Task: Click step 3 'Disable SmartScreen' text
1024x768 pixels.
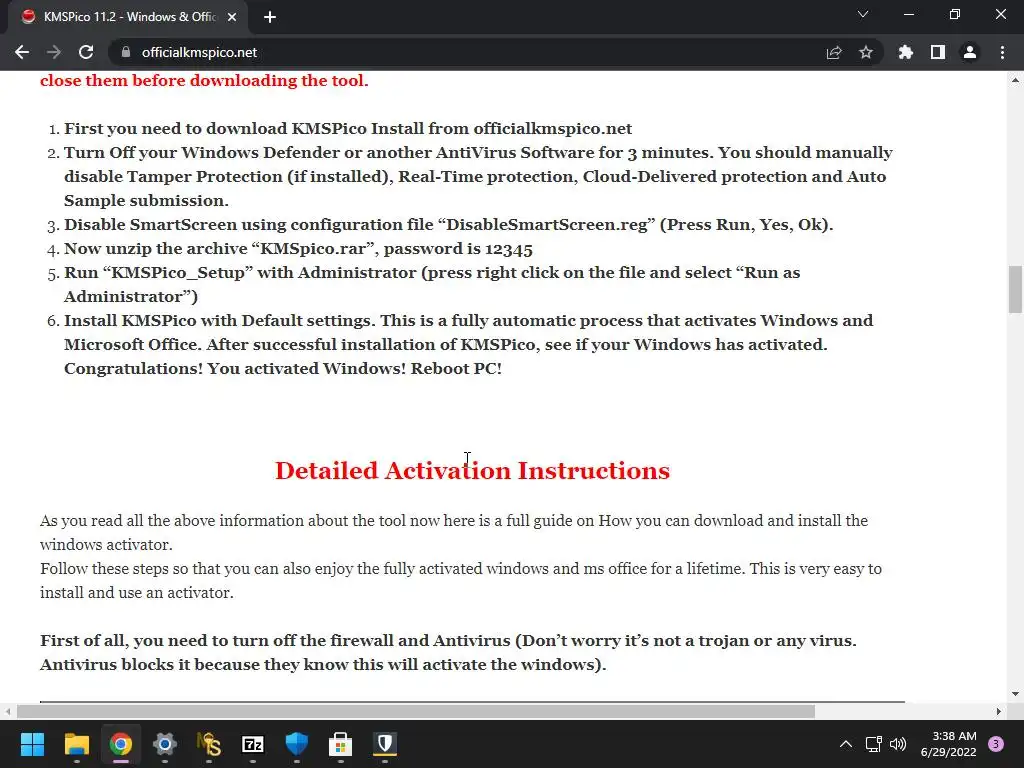Action: (x=449, y=225)
